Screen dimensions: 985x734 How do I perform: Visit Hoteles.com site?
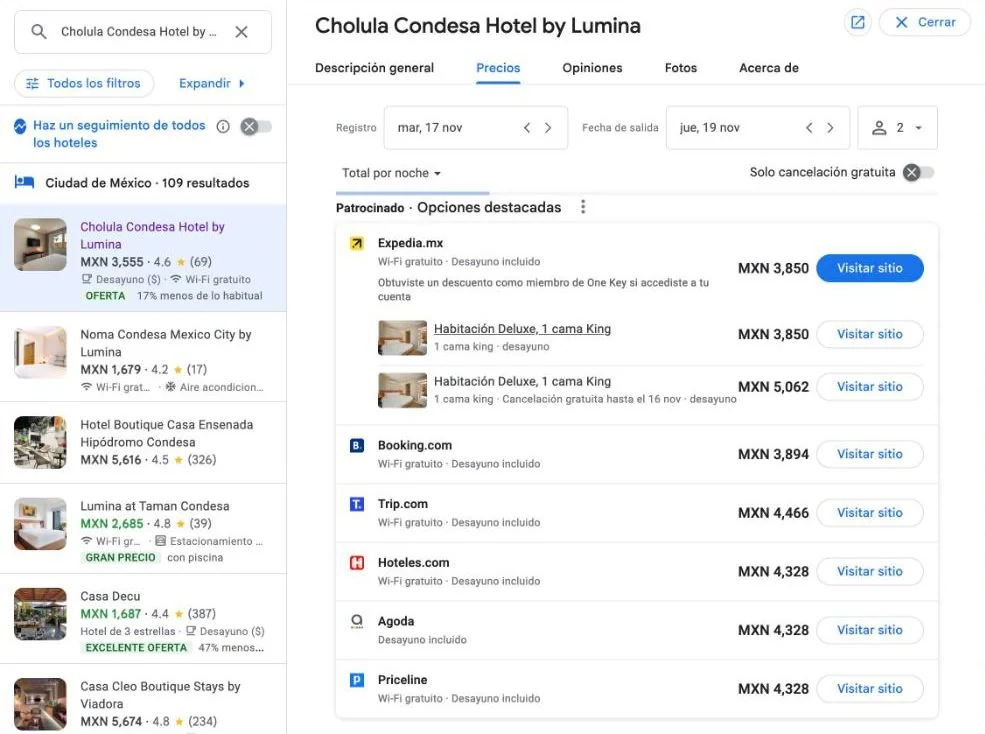click(x=869, y=571)
